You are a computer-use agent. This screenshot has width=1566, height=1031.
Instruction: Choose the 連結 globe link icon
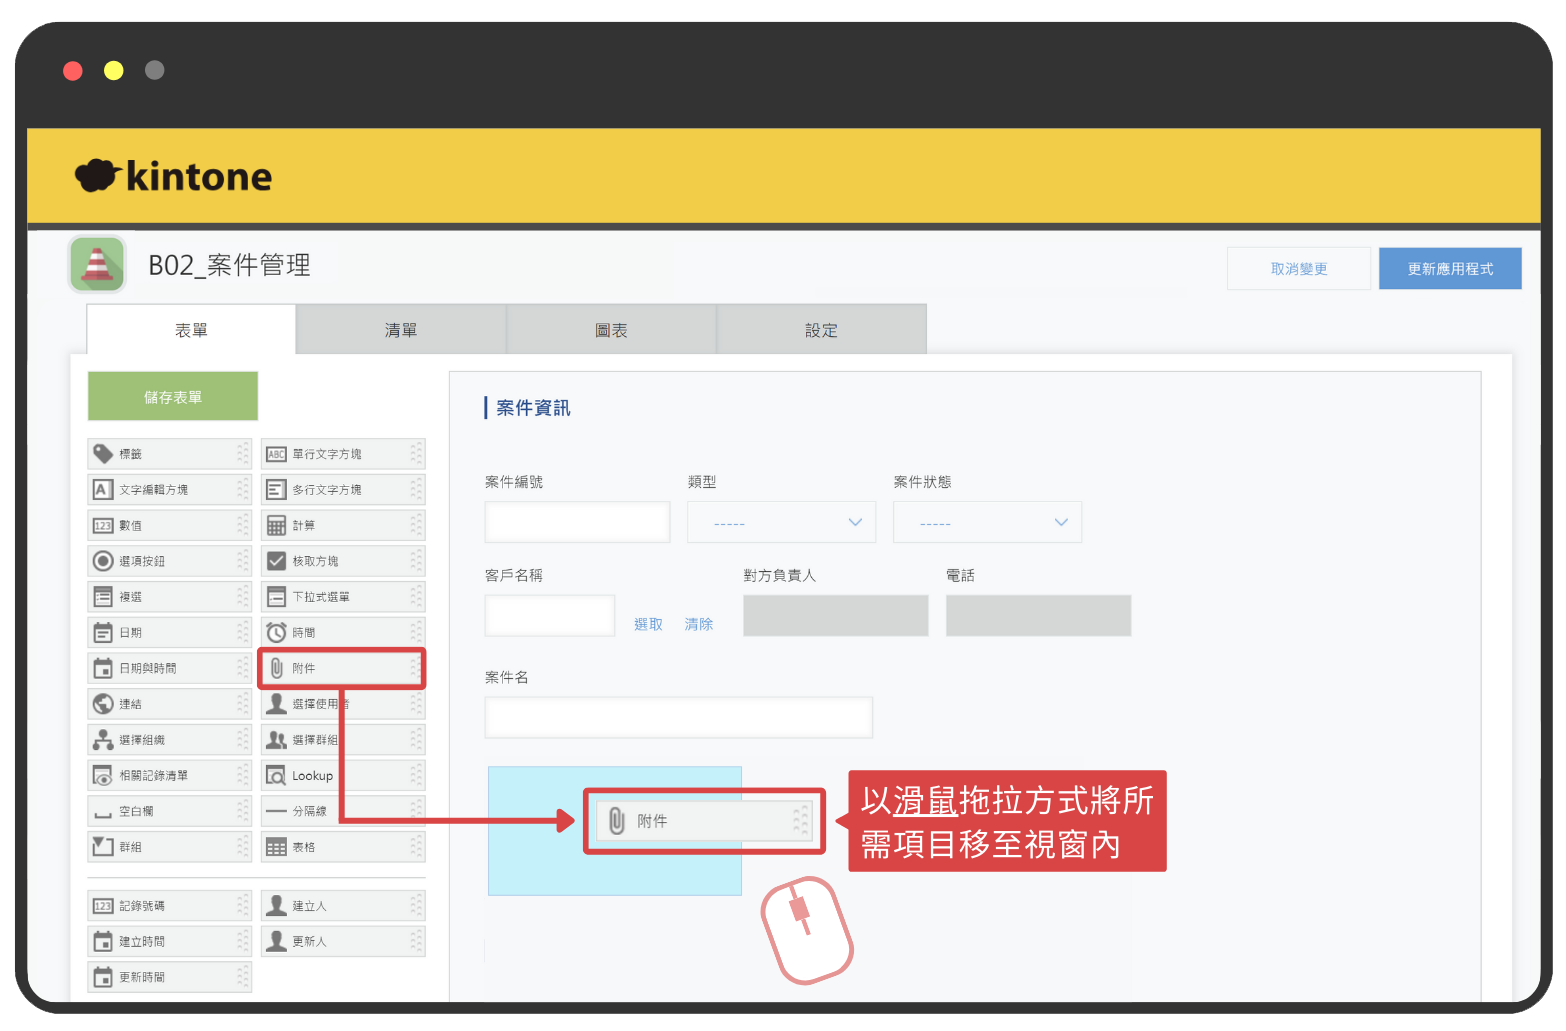[x=102, y=704]
